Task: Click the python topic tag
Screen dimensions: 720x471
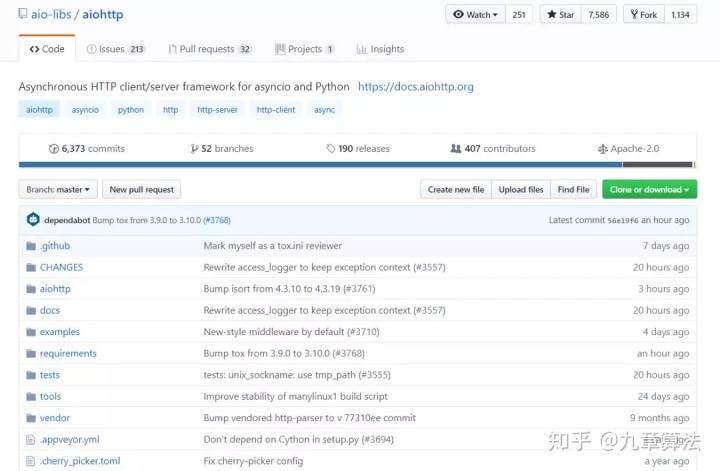Action: click(x=131, y=110)
